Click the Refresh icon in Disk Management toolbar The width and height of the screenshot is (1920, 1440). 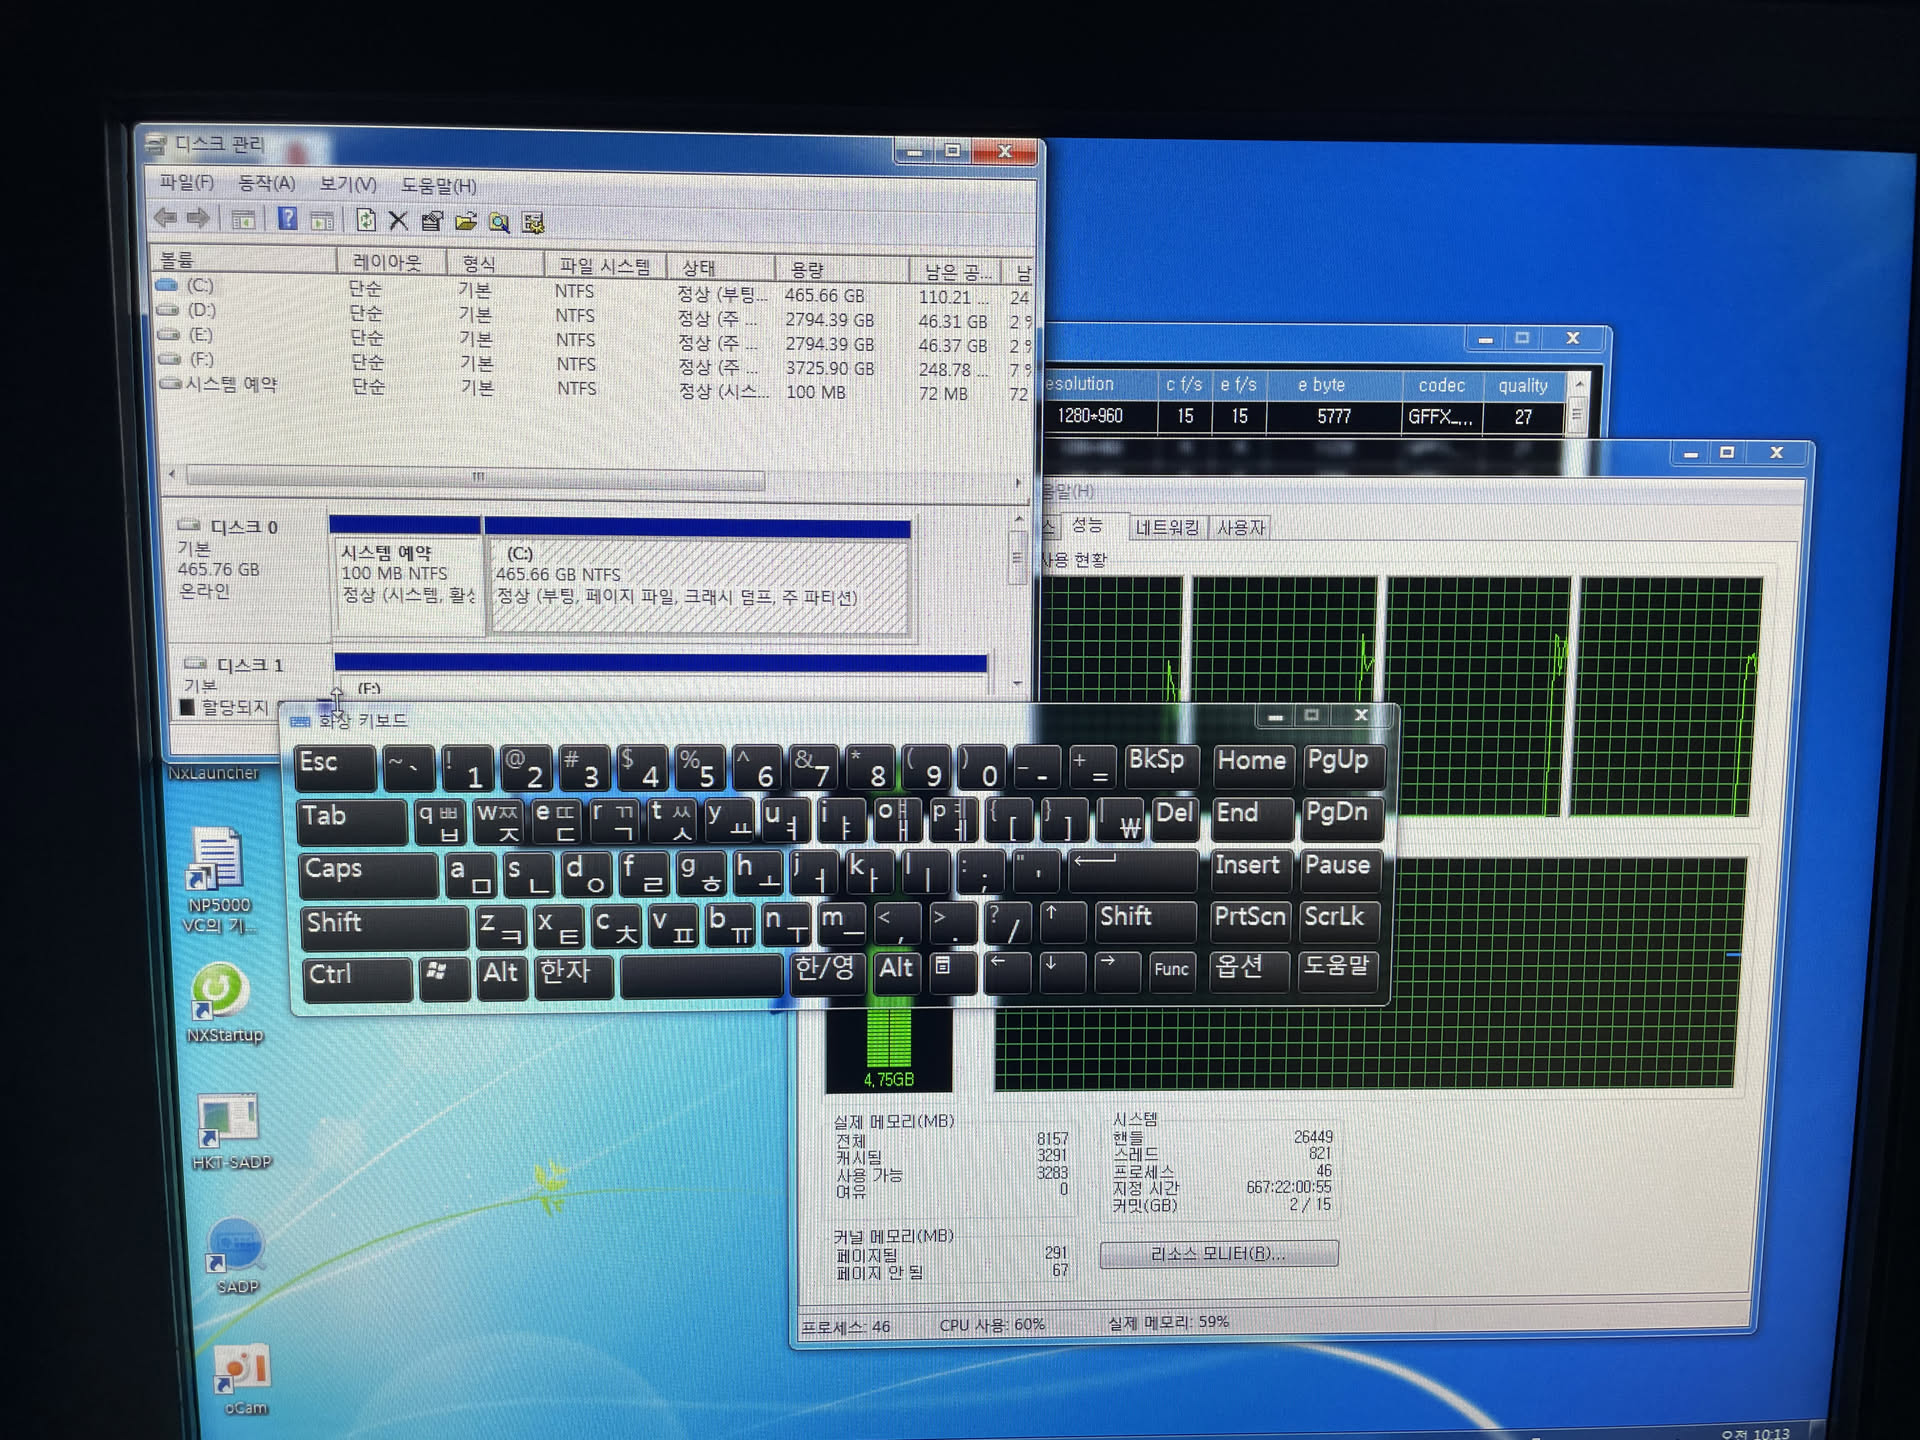click(366, 220)
